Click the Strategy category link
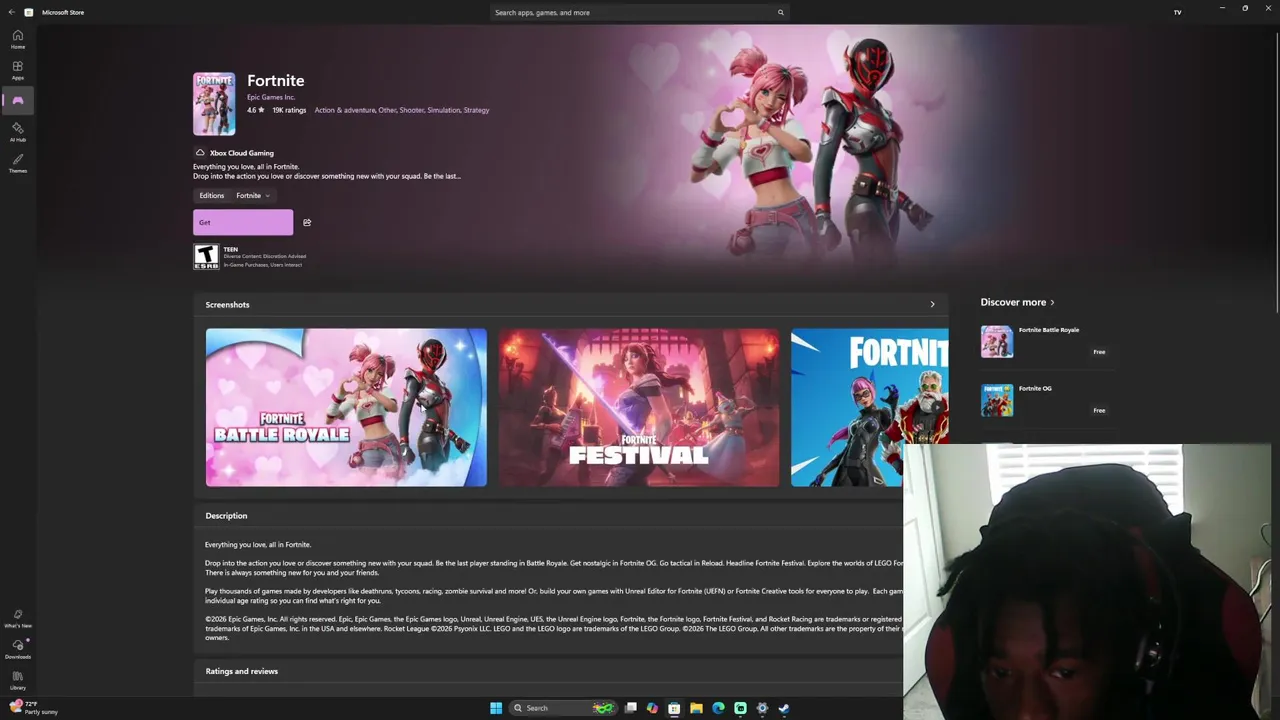The height and width of the screenshot is (720, 1280). [x=476, y=110]
